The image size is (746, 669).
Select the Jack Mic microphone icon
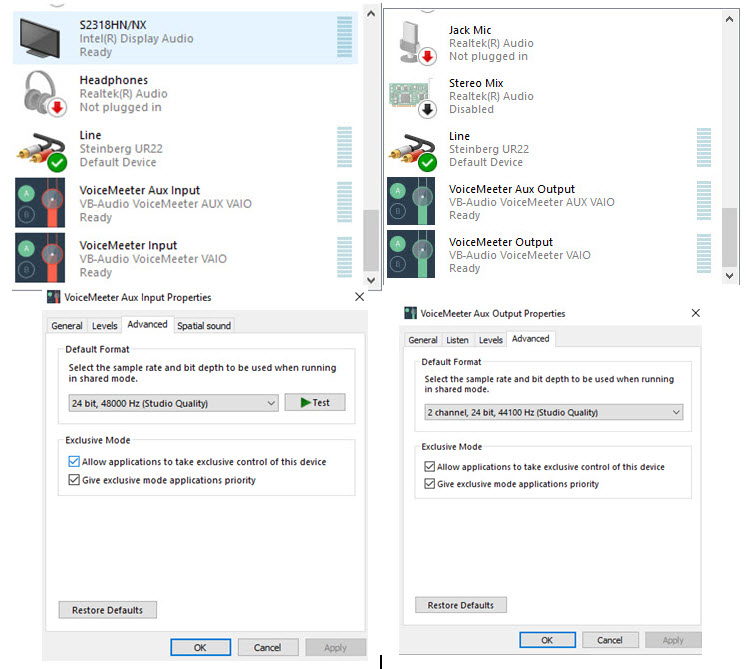(417, 43)
